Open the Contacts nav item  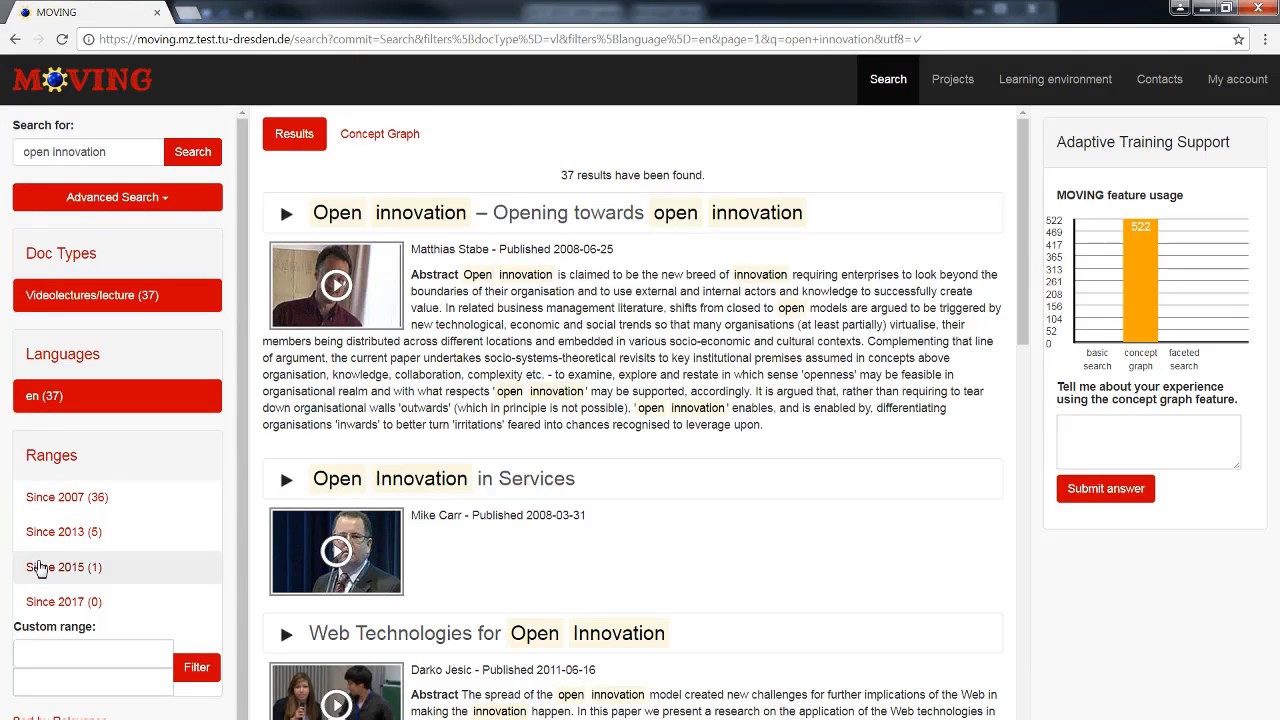pos(1160,79)
